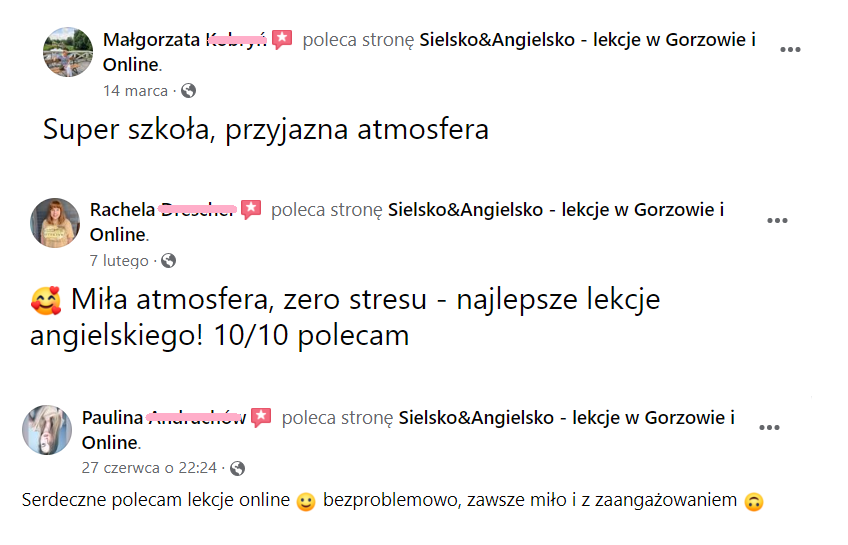Viewport: 848px width, 545px height.
Task: Click public globe icon under Małgorzata's post
Action: click(x=188, y=91)
